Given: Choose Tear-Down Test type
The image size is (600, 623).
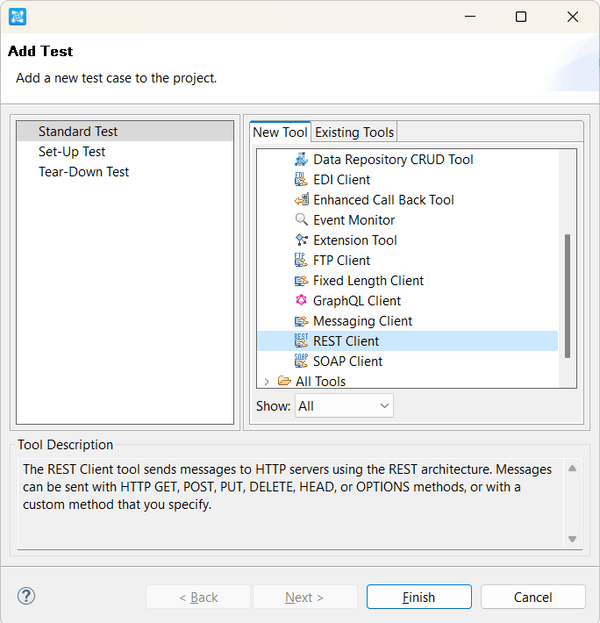Looking at the screenshot, I should [84, 172].
